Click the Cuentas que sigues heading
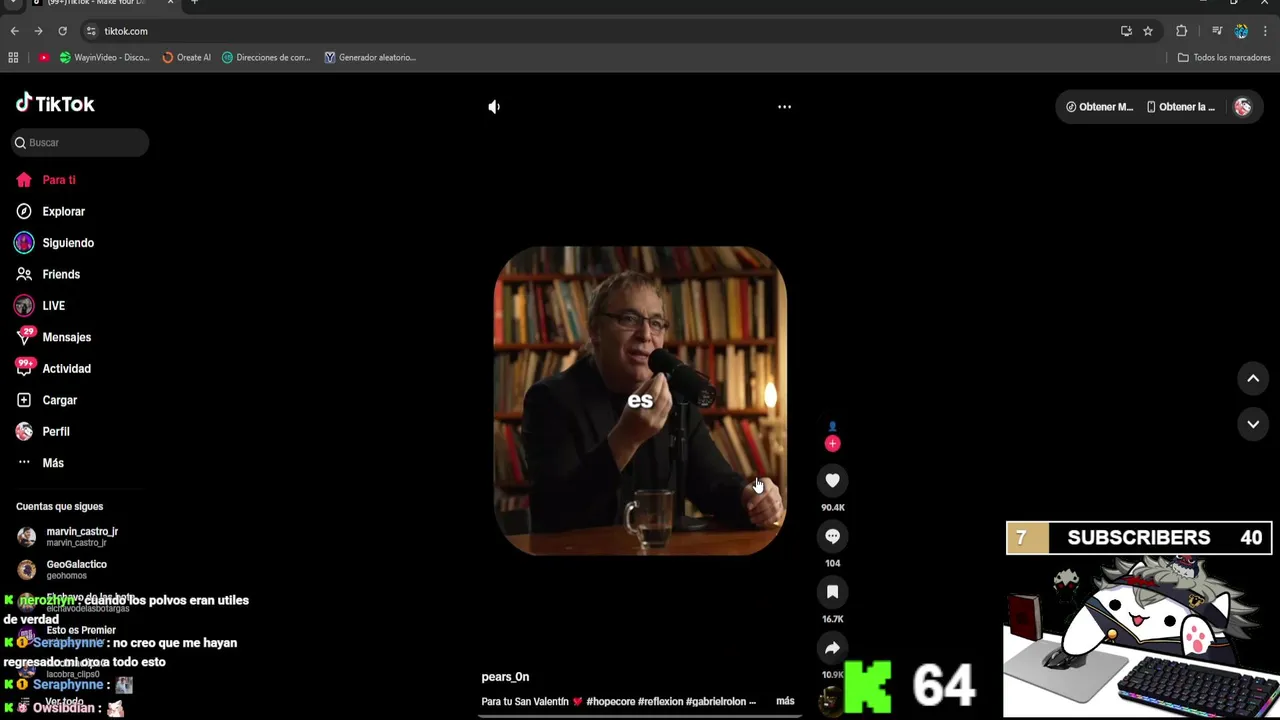The image size is (1280, 720). (59, 507)
